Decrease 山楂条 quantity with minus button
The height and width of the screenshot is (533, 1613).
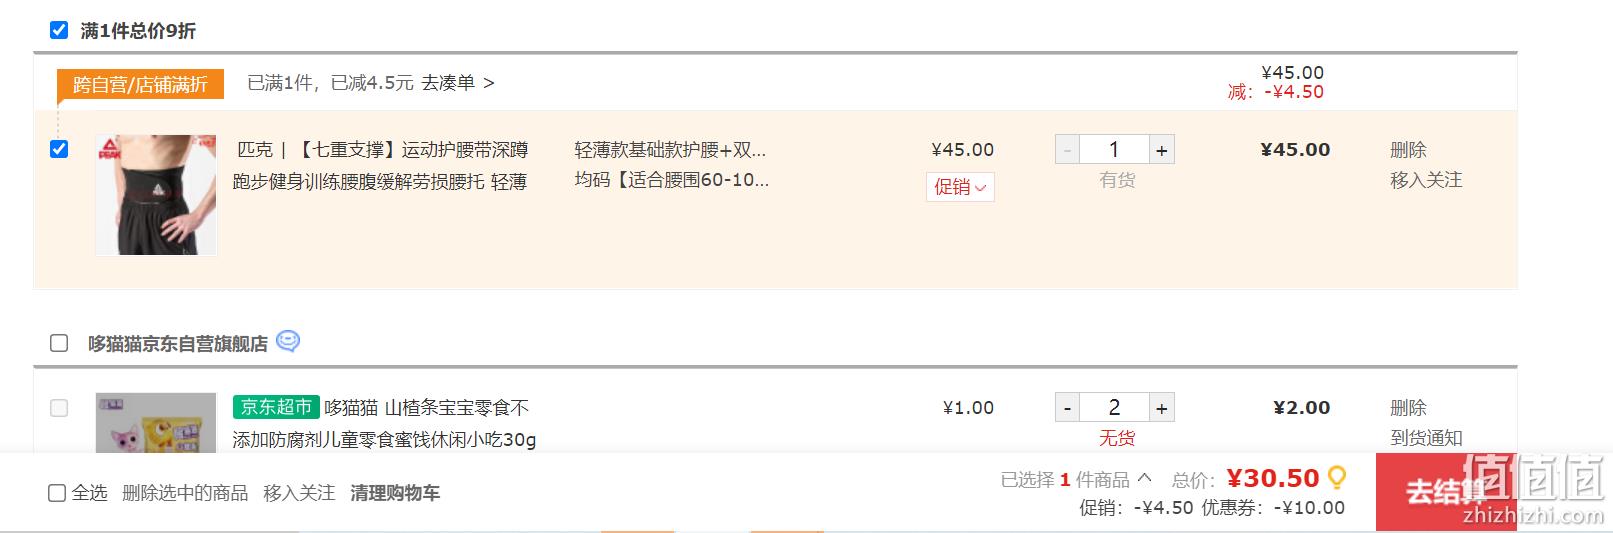1067,408
